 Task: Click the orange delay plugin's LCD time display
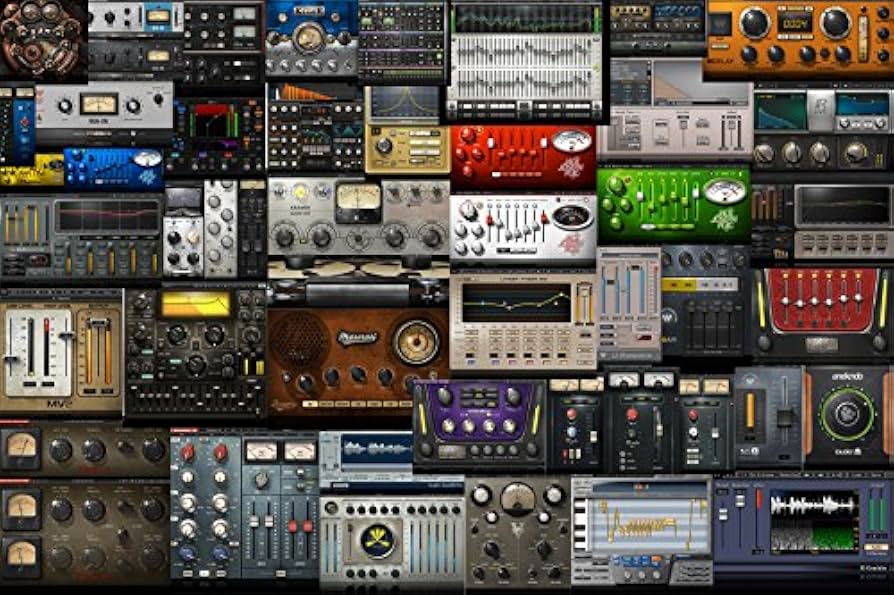point(795,23)
